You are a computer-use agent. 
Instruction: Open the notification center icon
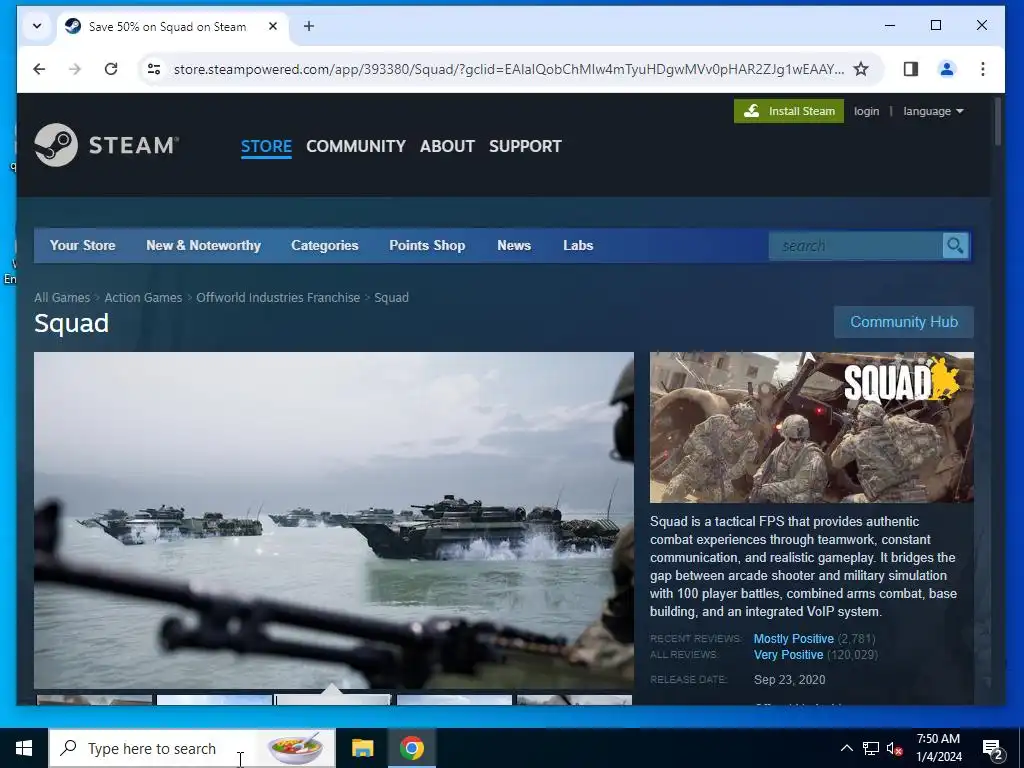[993, 750]
